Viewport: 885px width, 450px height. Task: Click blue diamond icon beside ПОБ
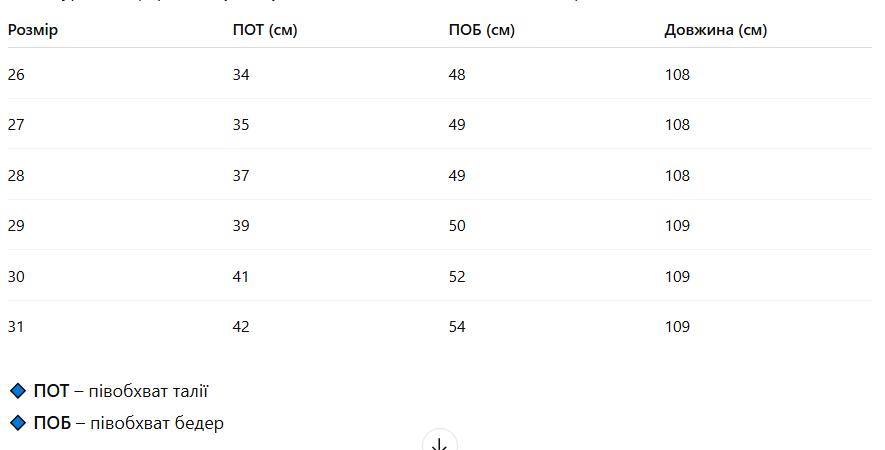click(18, 422)
